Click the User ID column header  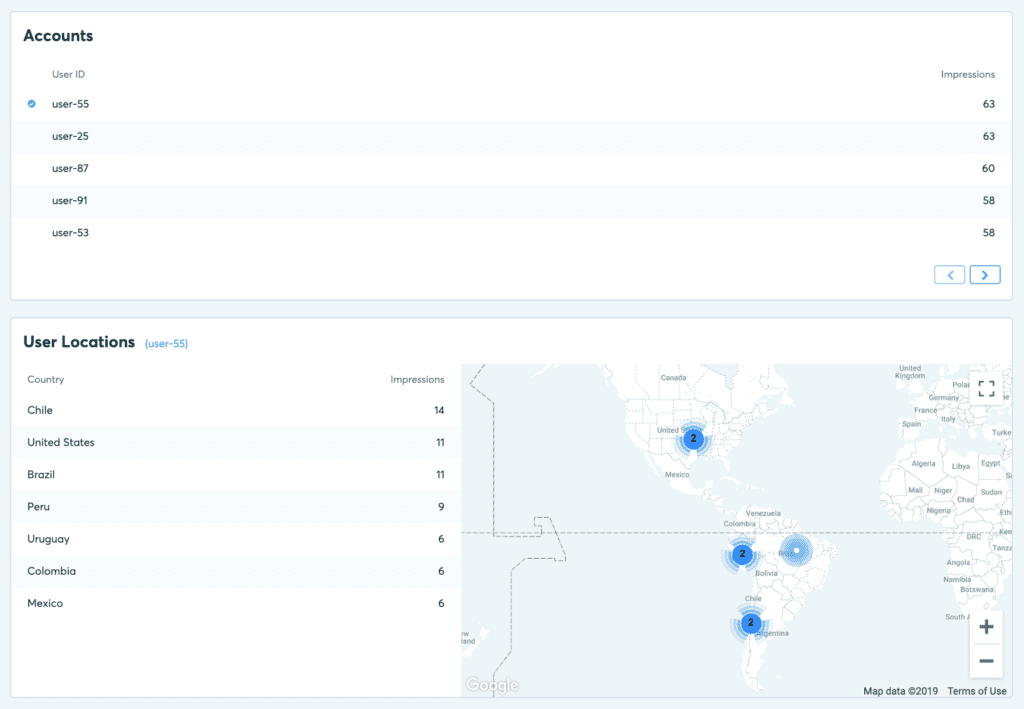69,74
